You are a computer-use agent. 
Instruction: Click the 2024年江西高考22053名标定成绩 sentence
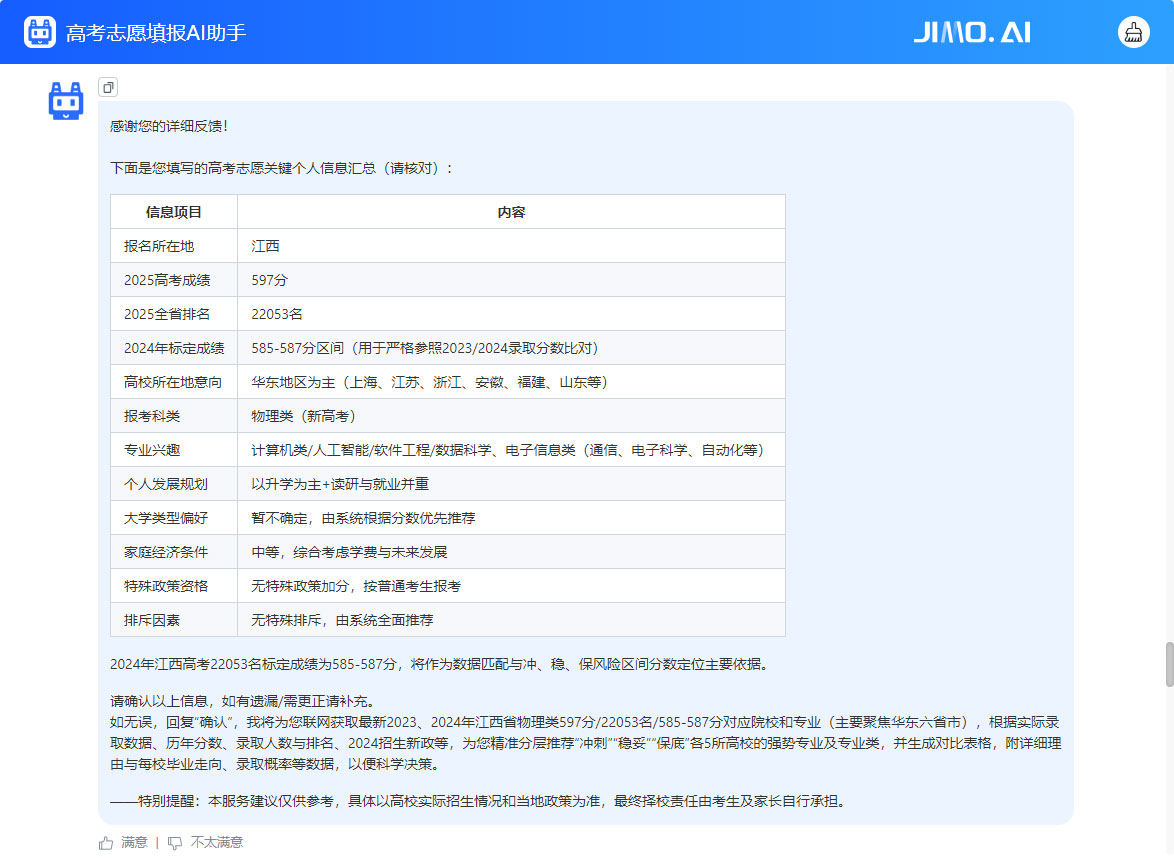[x=441, y=664]
